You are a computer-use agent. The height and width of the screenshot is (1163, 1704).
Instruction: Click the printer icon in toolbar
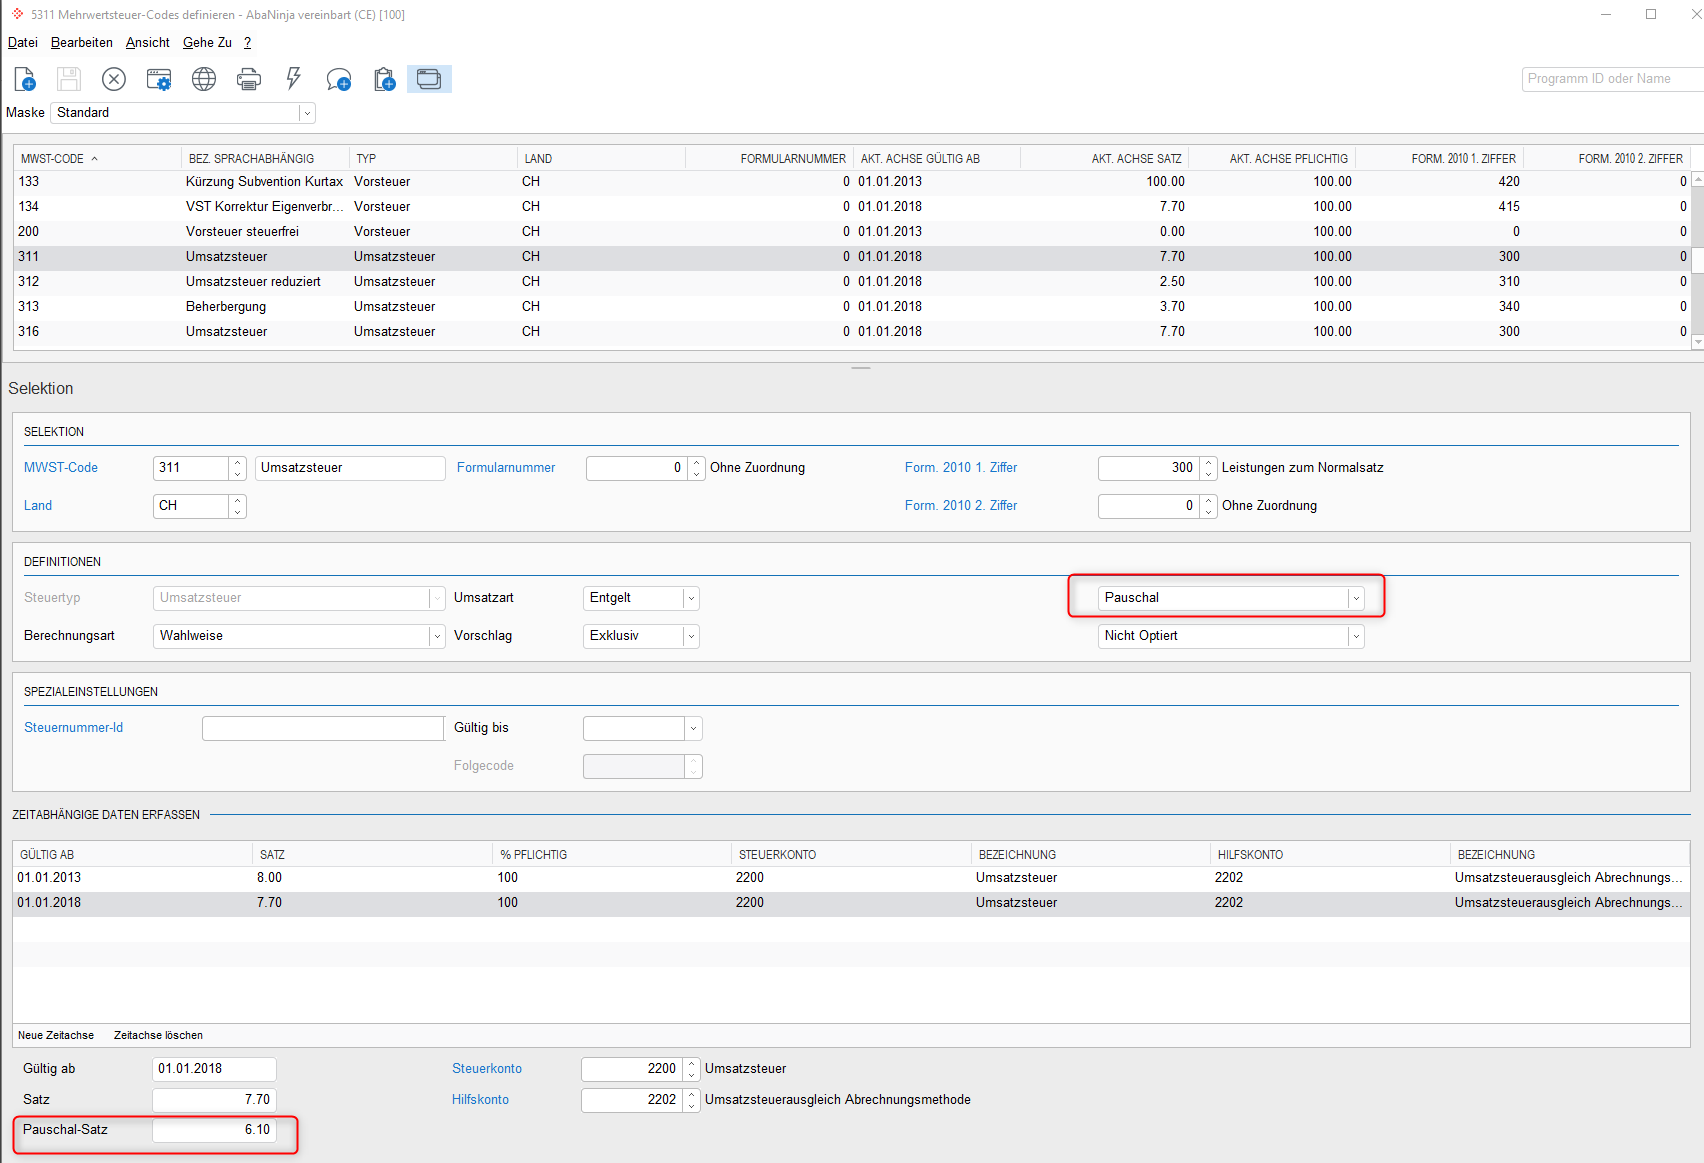coord(249,79)
